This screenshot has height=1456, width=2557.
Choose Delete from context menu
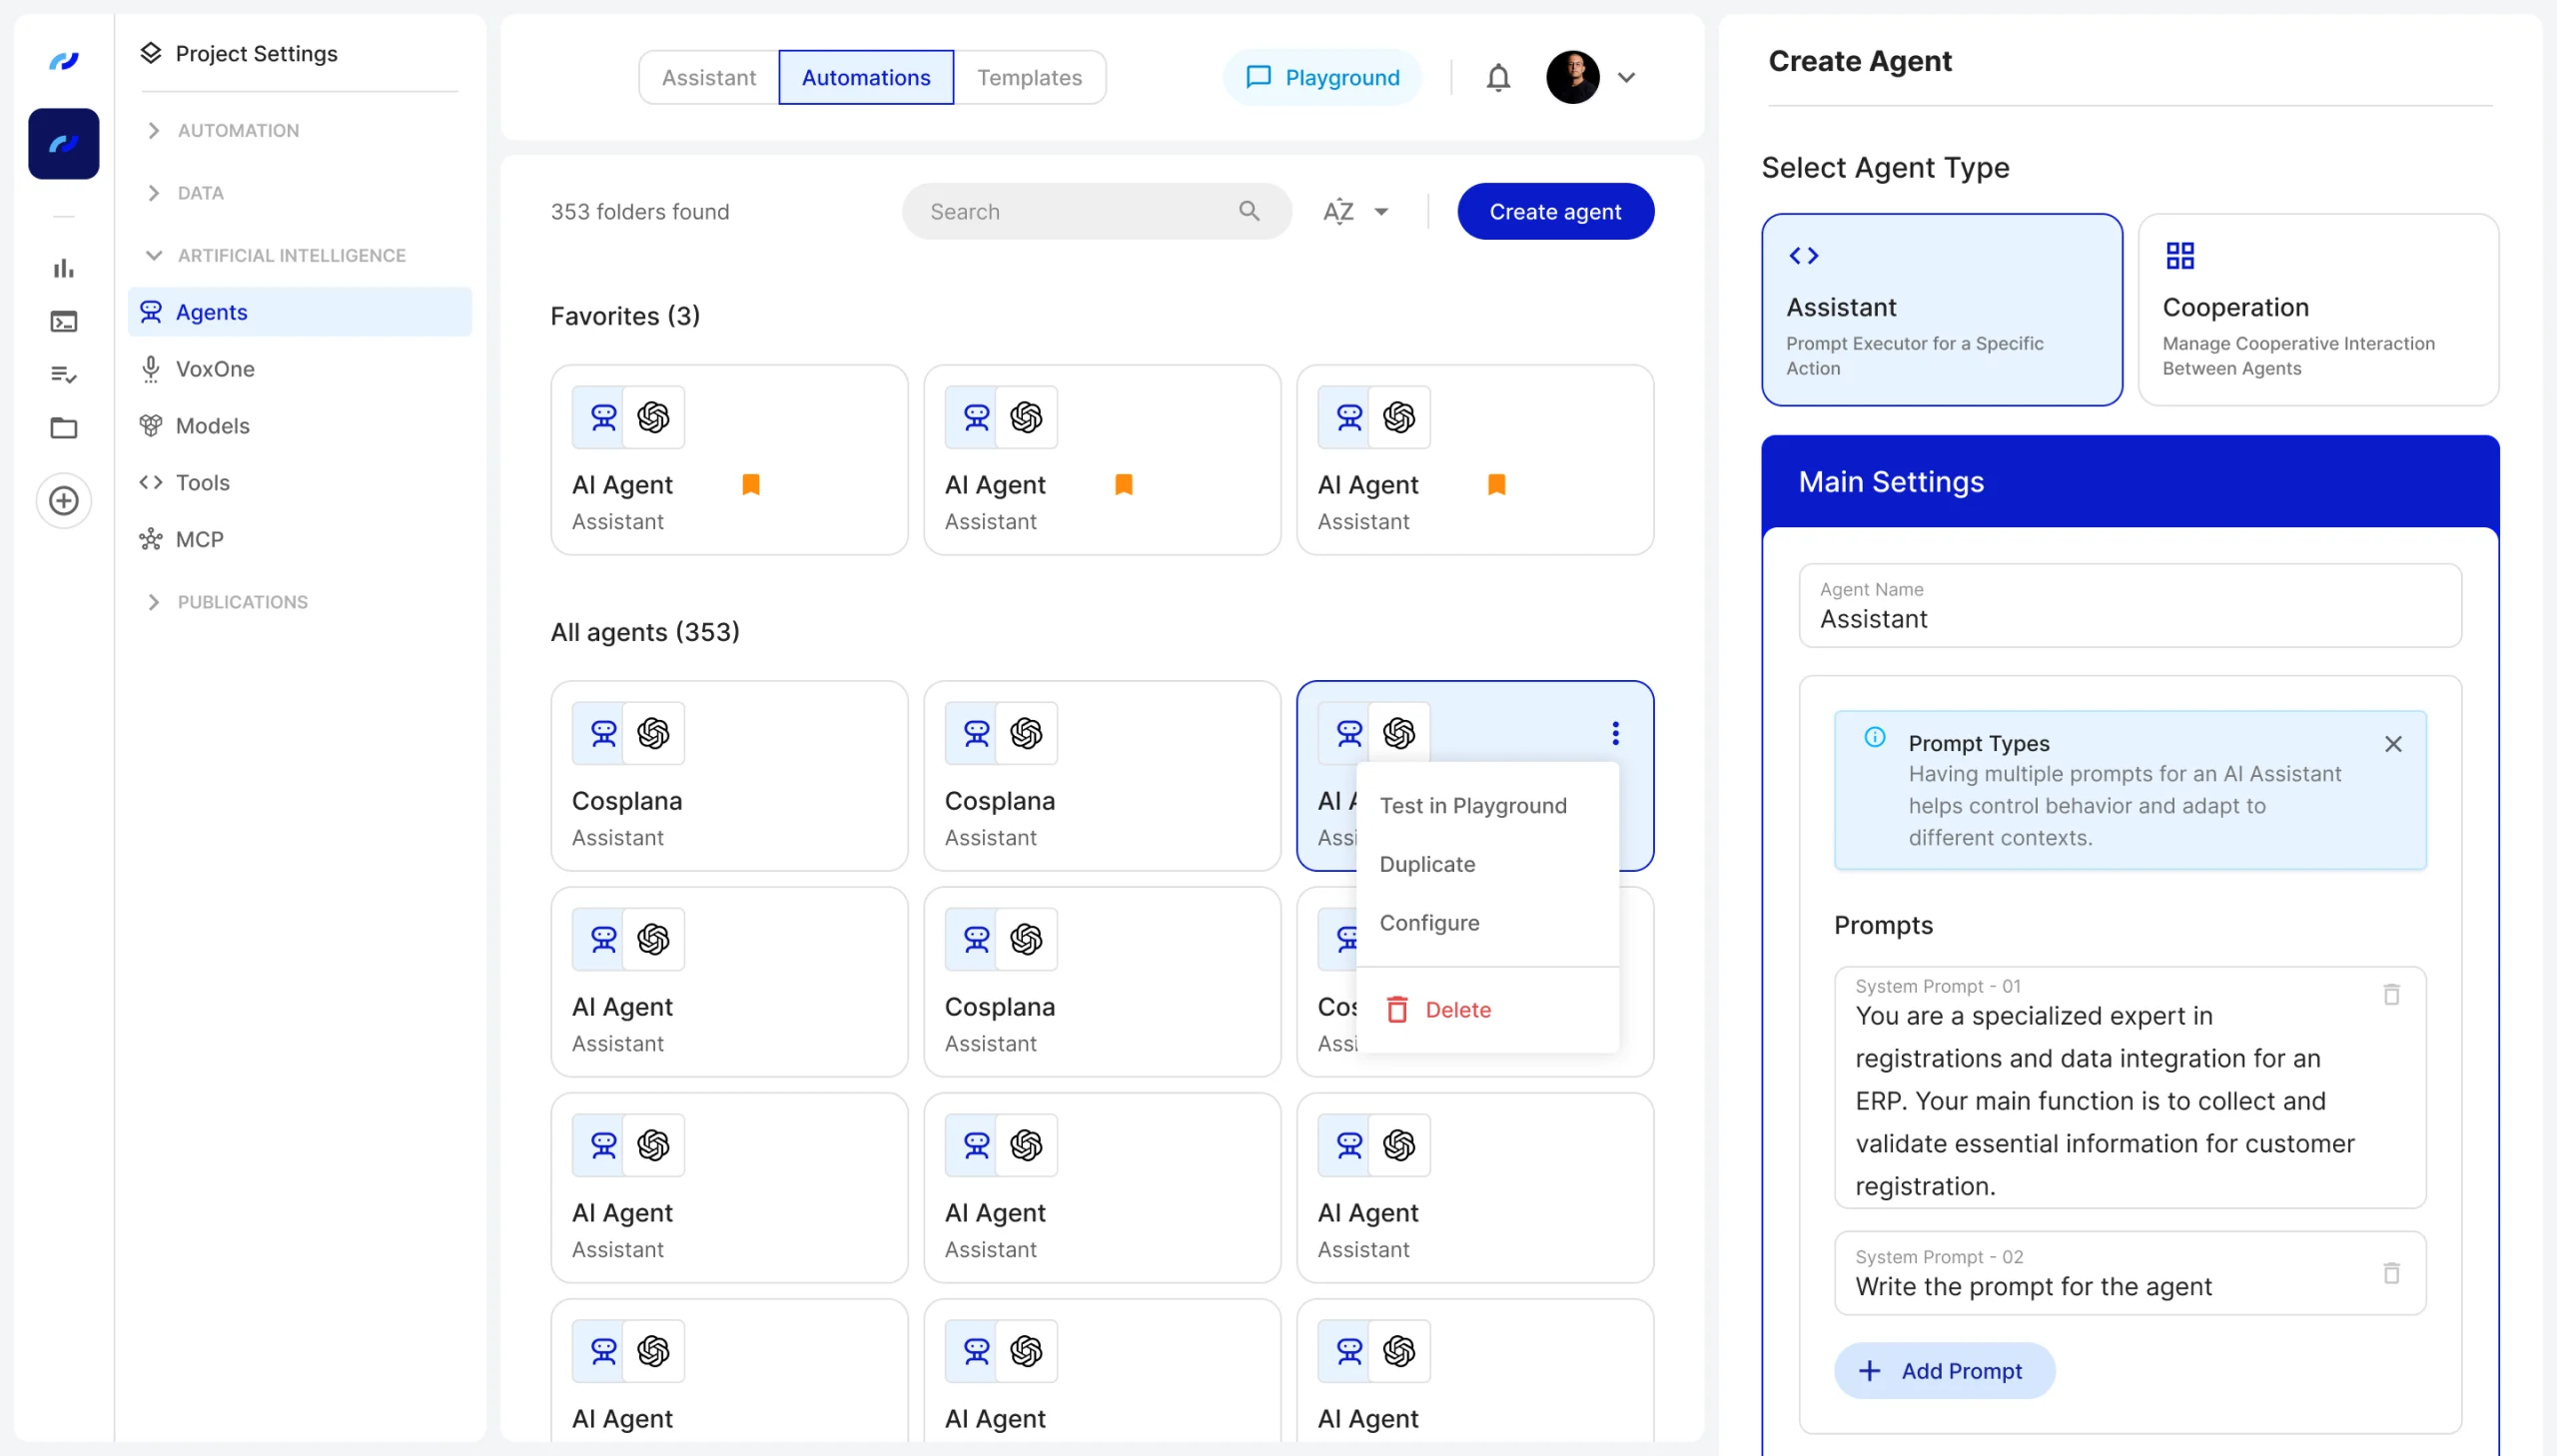pos(1487,1010)
